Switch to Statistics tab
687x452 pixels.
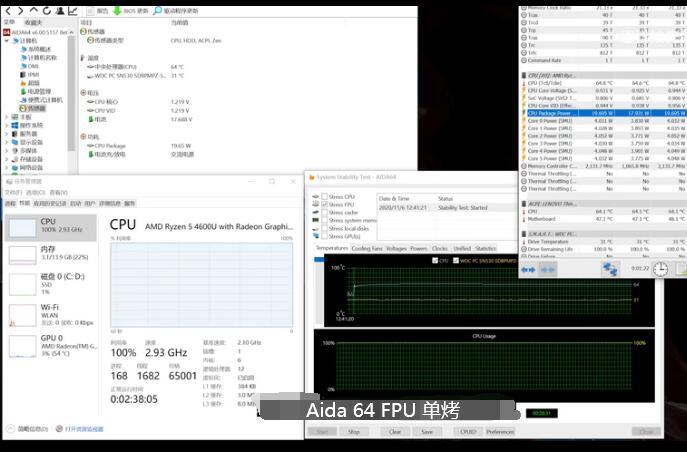pyautogui.click(x=485, y=248)
